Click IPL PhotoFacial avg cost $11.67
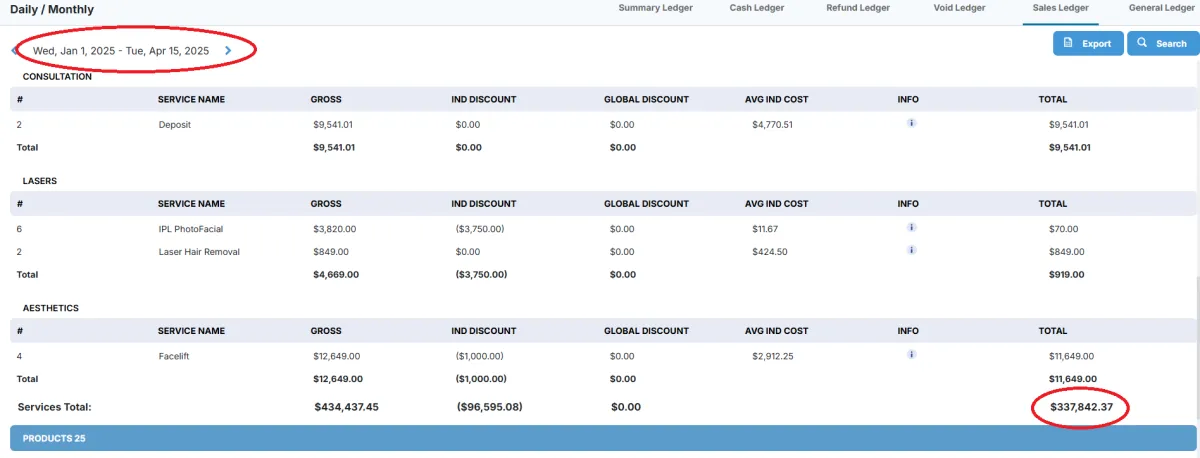Image resolution: width=1200 pixels, height=458 pixels. (766, 229)
